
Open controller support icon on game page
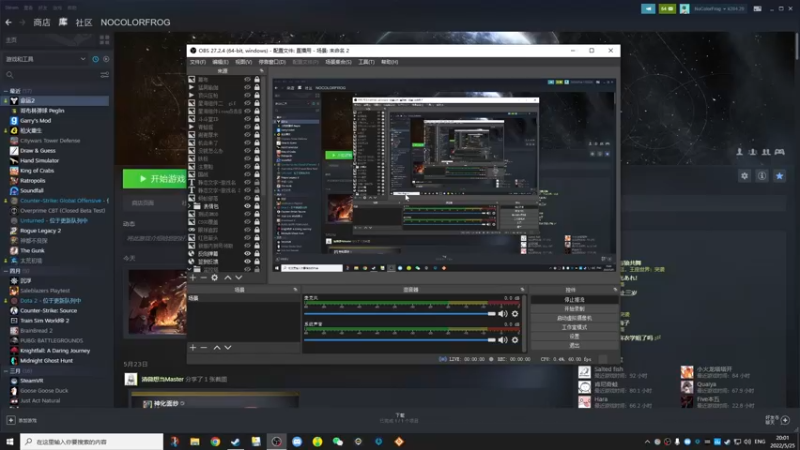(x=780, y=152)
